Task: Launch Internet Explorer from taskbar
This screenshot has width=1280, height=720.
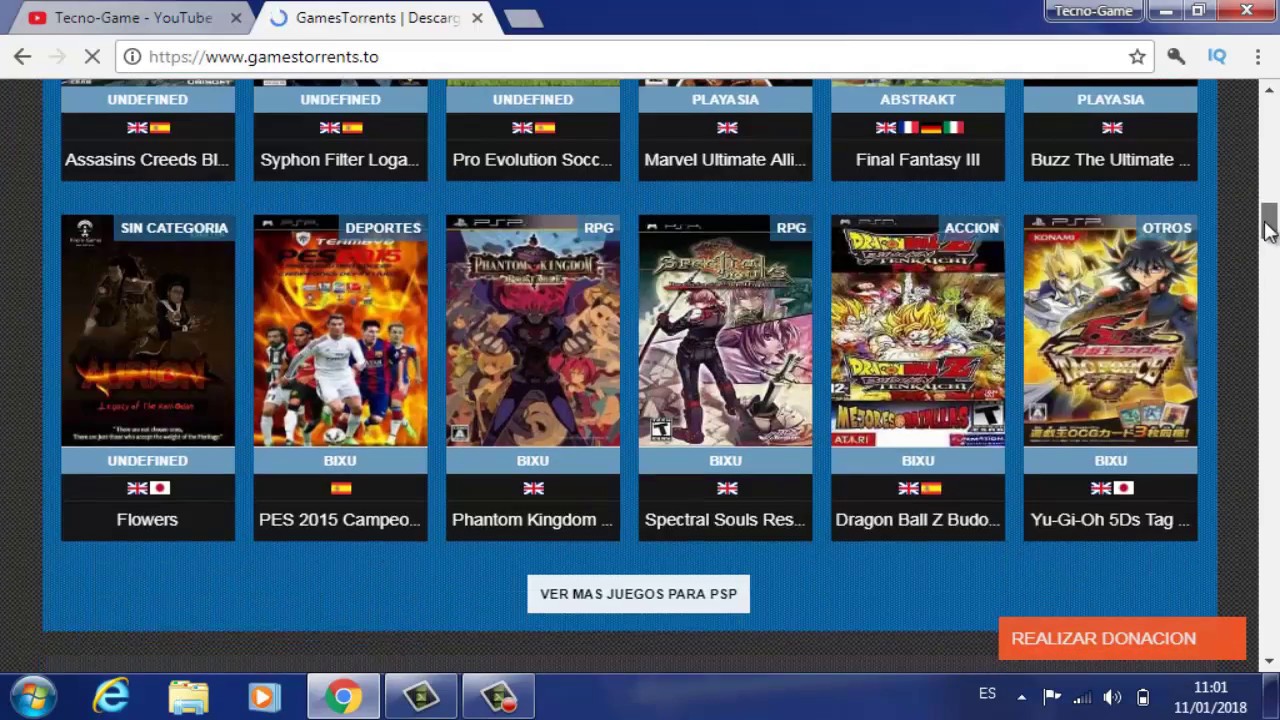Action: coord(111,696)
